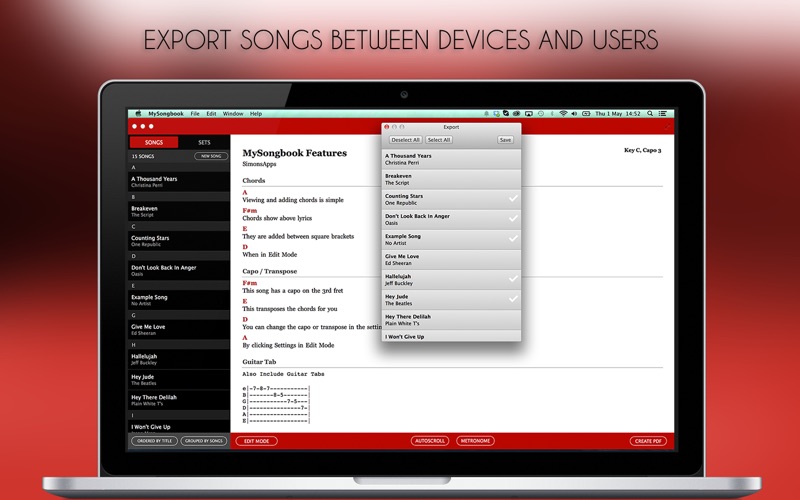Click the Create PDF button

pyautogui.click(x=648, y=441)
